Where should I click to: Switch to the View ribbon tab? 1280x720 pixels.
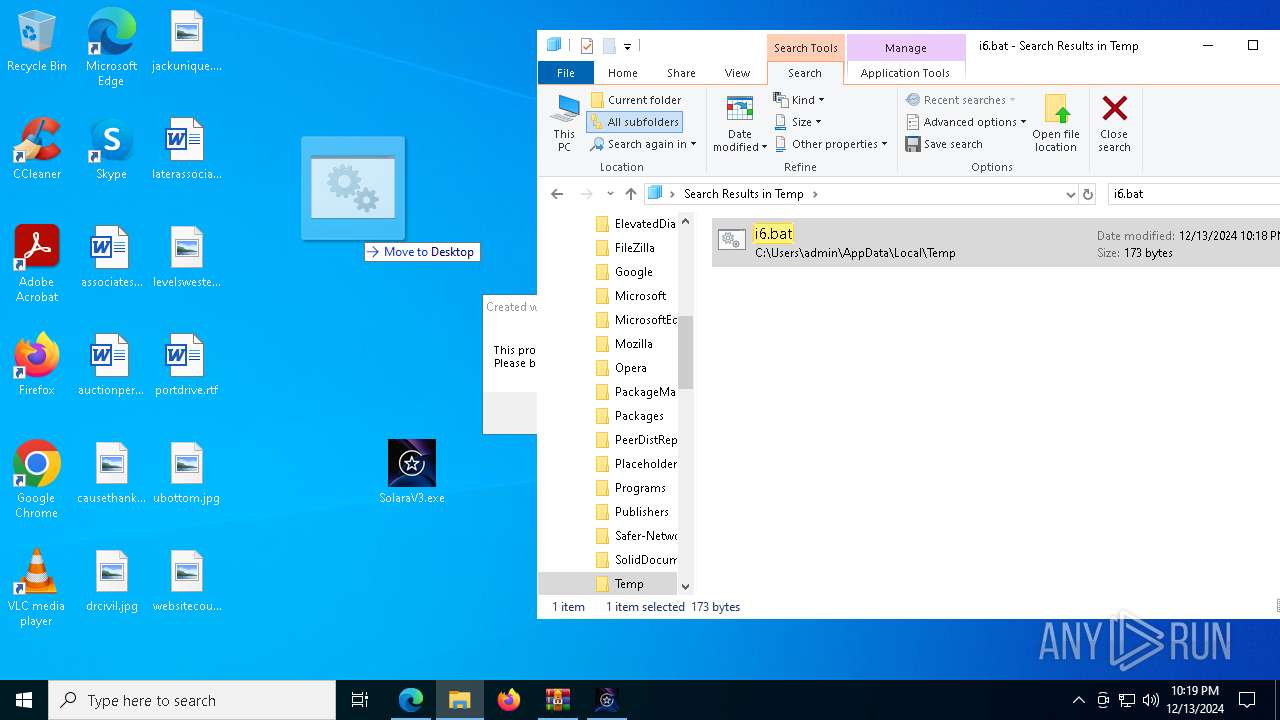pos(737,73)
